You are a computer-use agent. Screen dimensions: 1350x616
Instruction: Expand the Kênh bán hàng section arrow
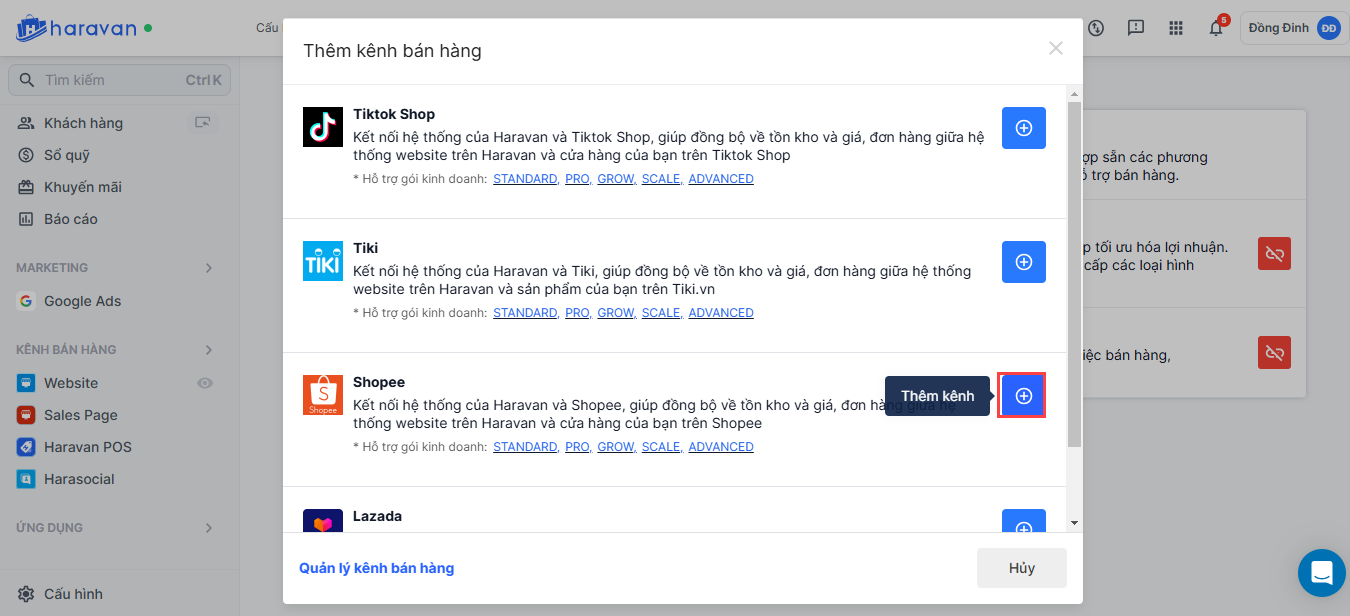point(209,350)
